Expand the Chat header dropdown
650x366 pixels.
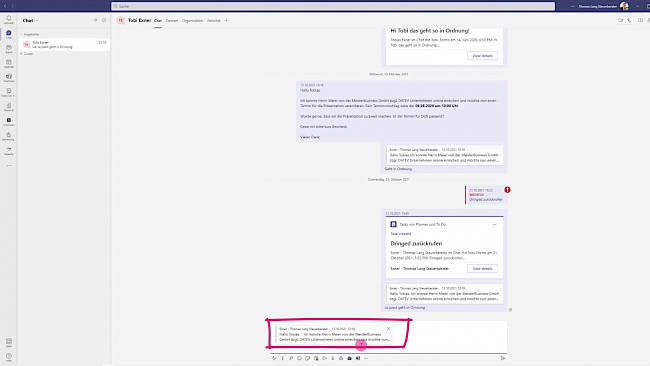pyautogui.click(x=37, y=20)
